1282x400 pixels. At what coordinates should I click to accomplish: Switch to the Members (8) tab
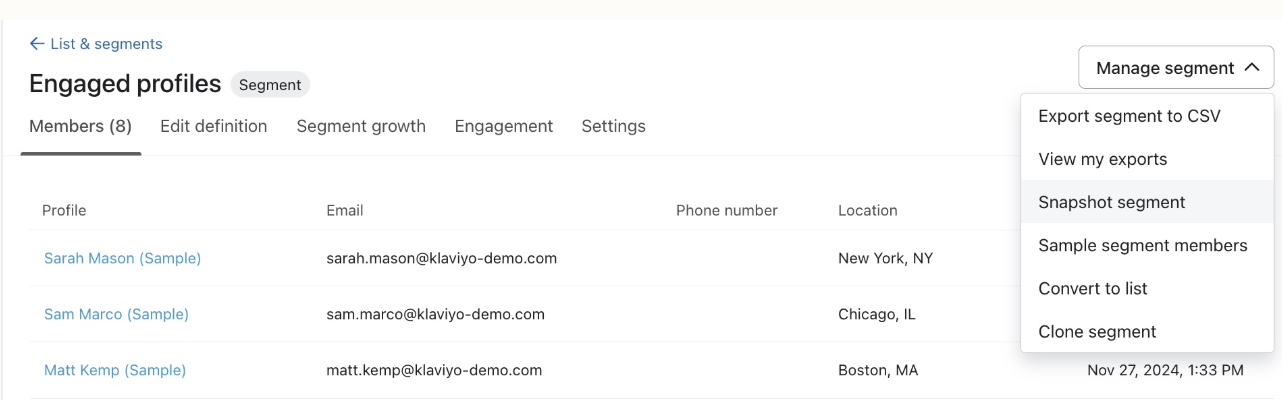[x=80, y=126]
